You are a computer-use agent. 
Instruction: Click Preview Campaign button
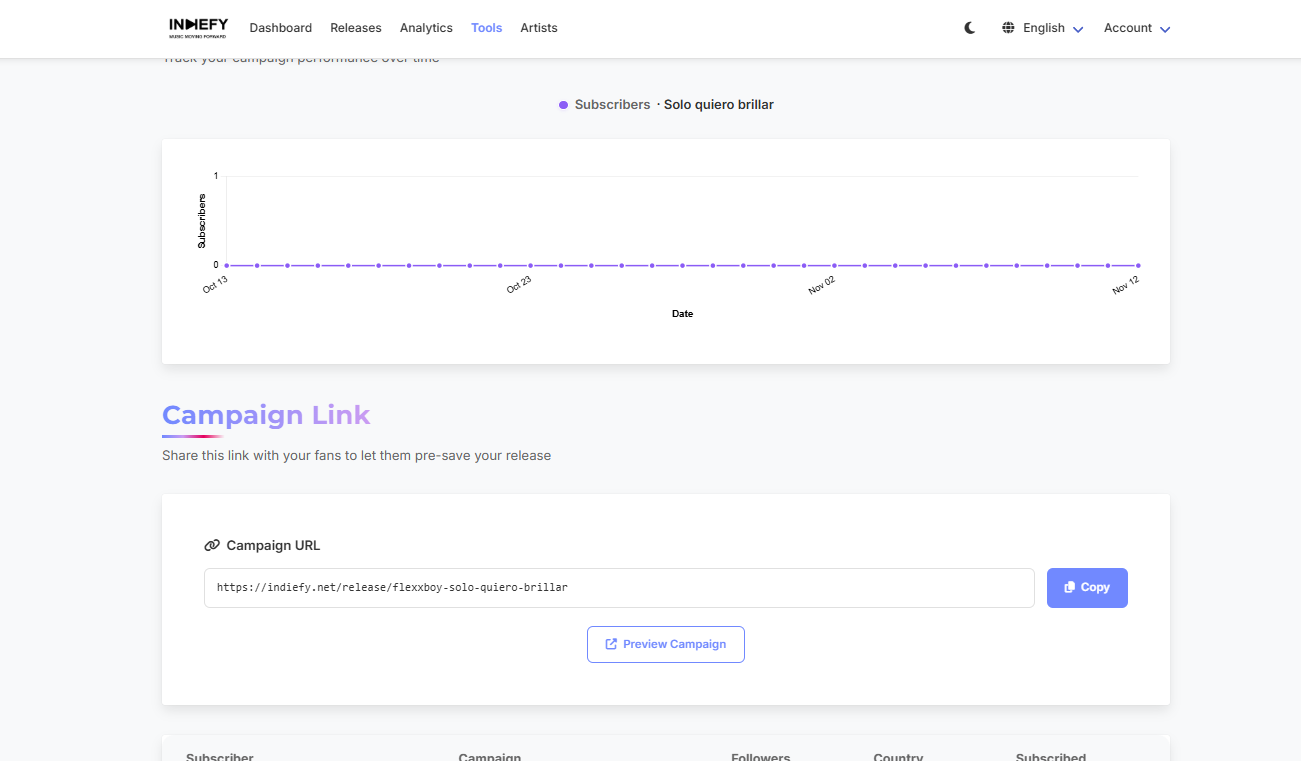[665, 644]
